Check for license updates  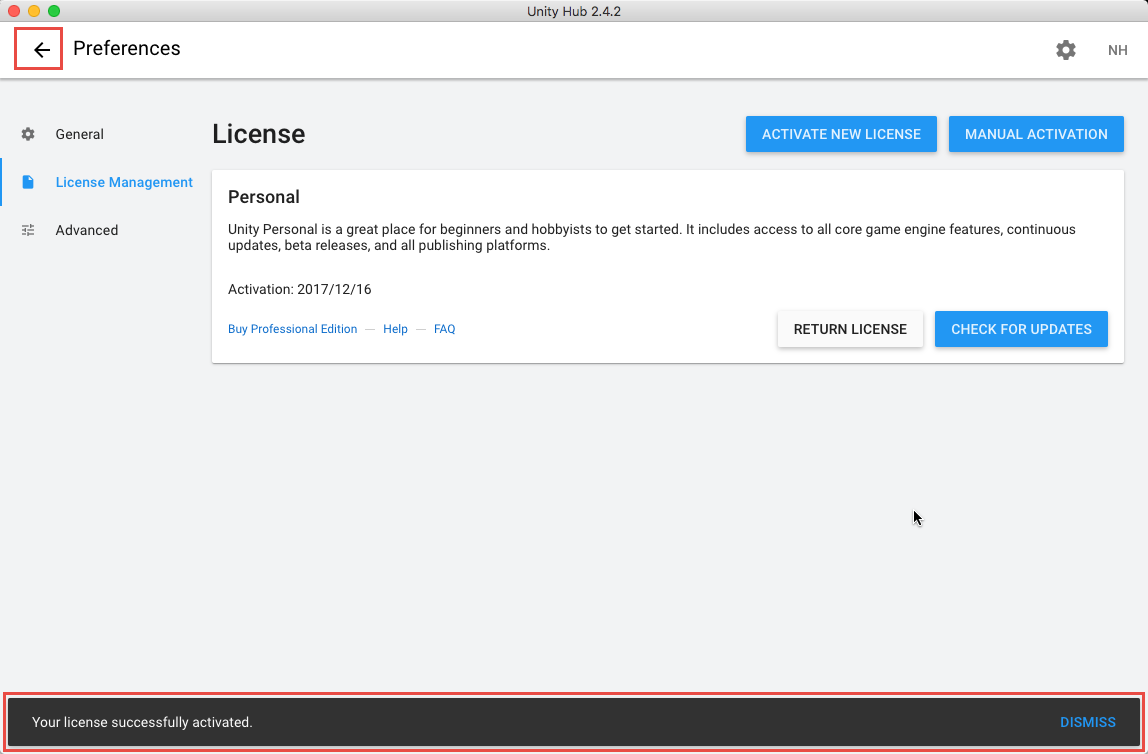coord(1021,329)
